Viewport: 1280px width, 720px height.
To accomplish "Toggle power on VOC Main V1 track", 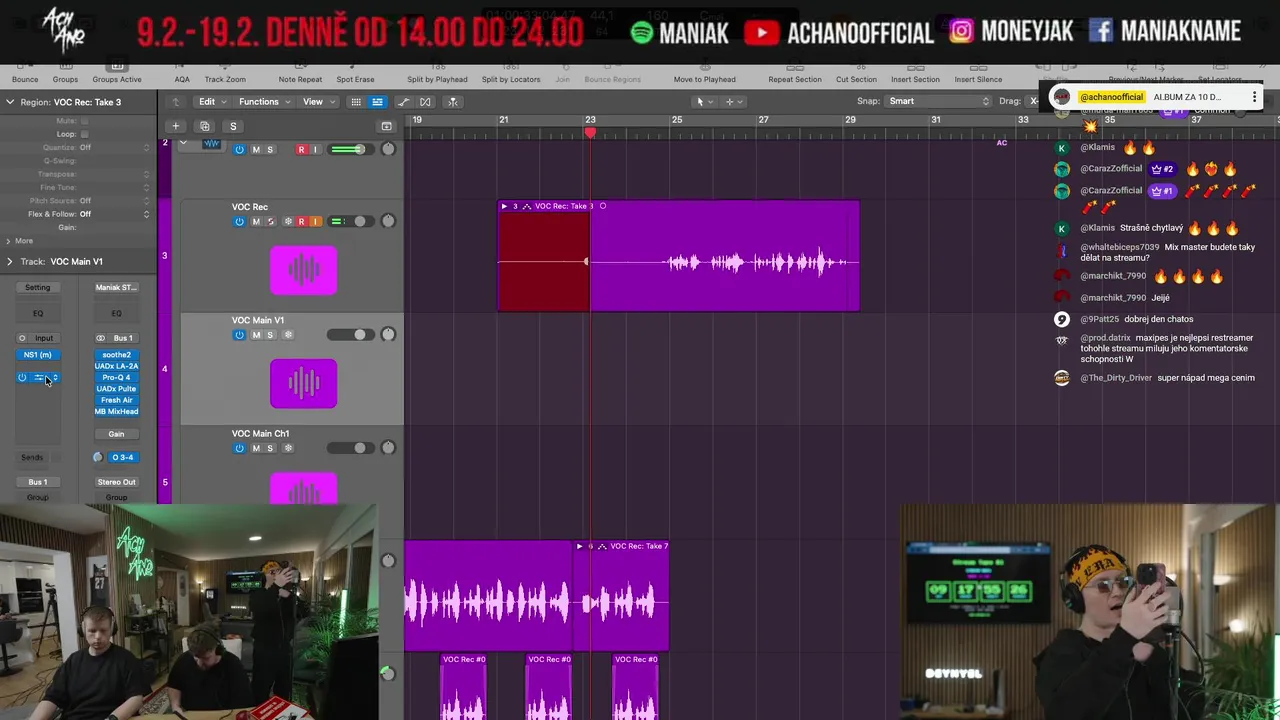I will [239, 335].
